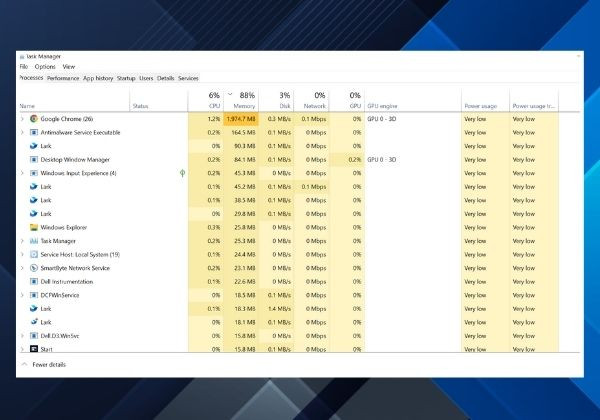Sort by the Disk column header
Screen dimensions: 600x420
276,101
